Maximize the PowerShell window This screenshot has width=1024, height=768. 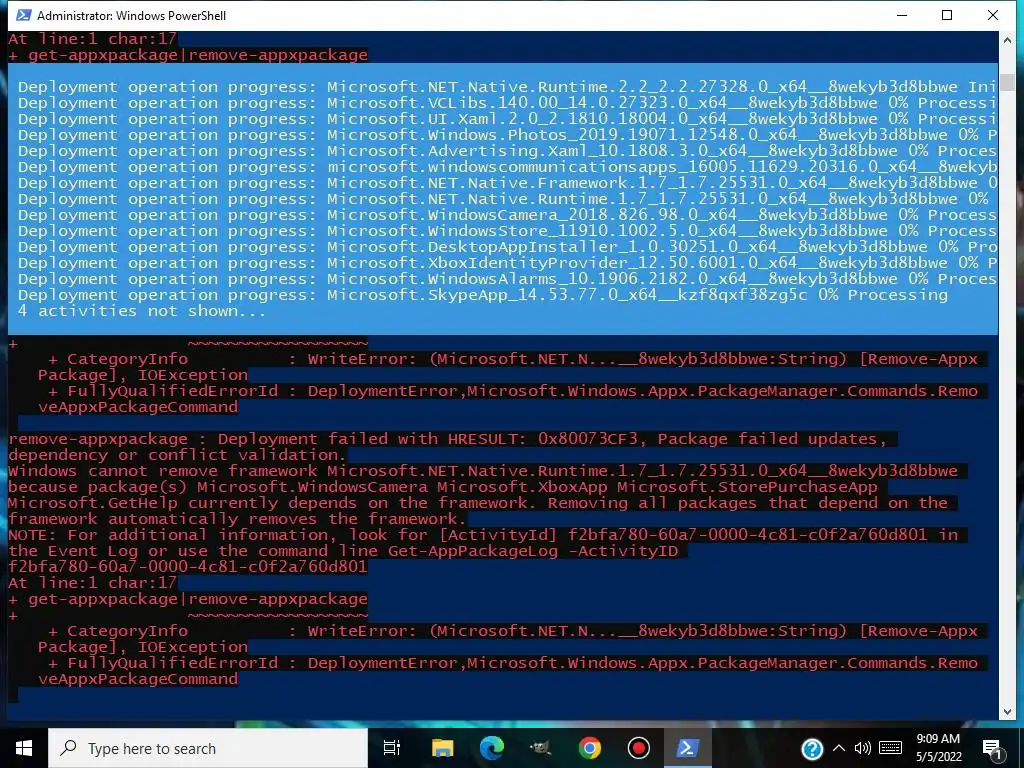click(947, 15)
